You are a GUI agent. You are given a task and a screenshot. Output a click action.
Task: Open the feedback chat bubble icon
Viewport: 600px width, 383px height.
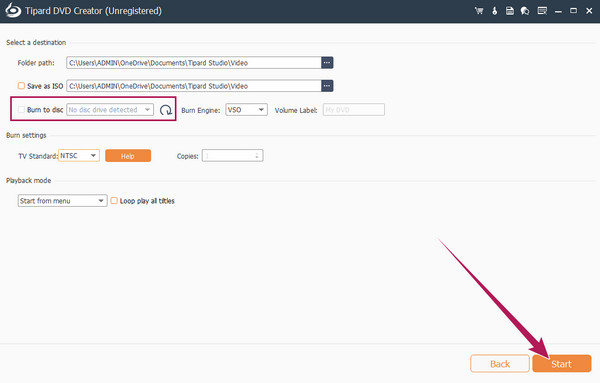click(525, 11)
